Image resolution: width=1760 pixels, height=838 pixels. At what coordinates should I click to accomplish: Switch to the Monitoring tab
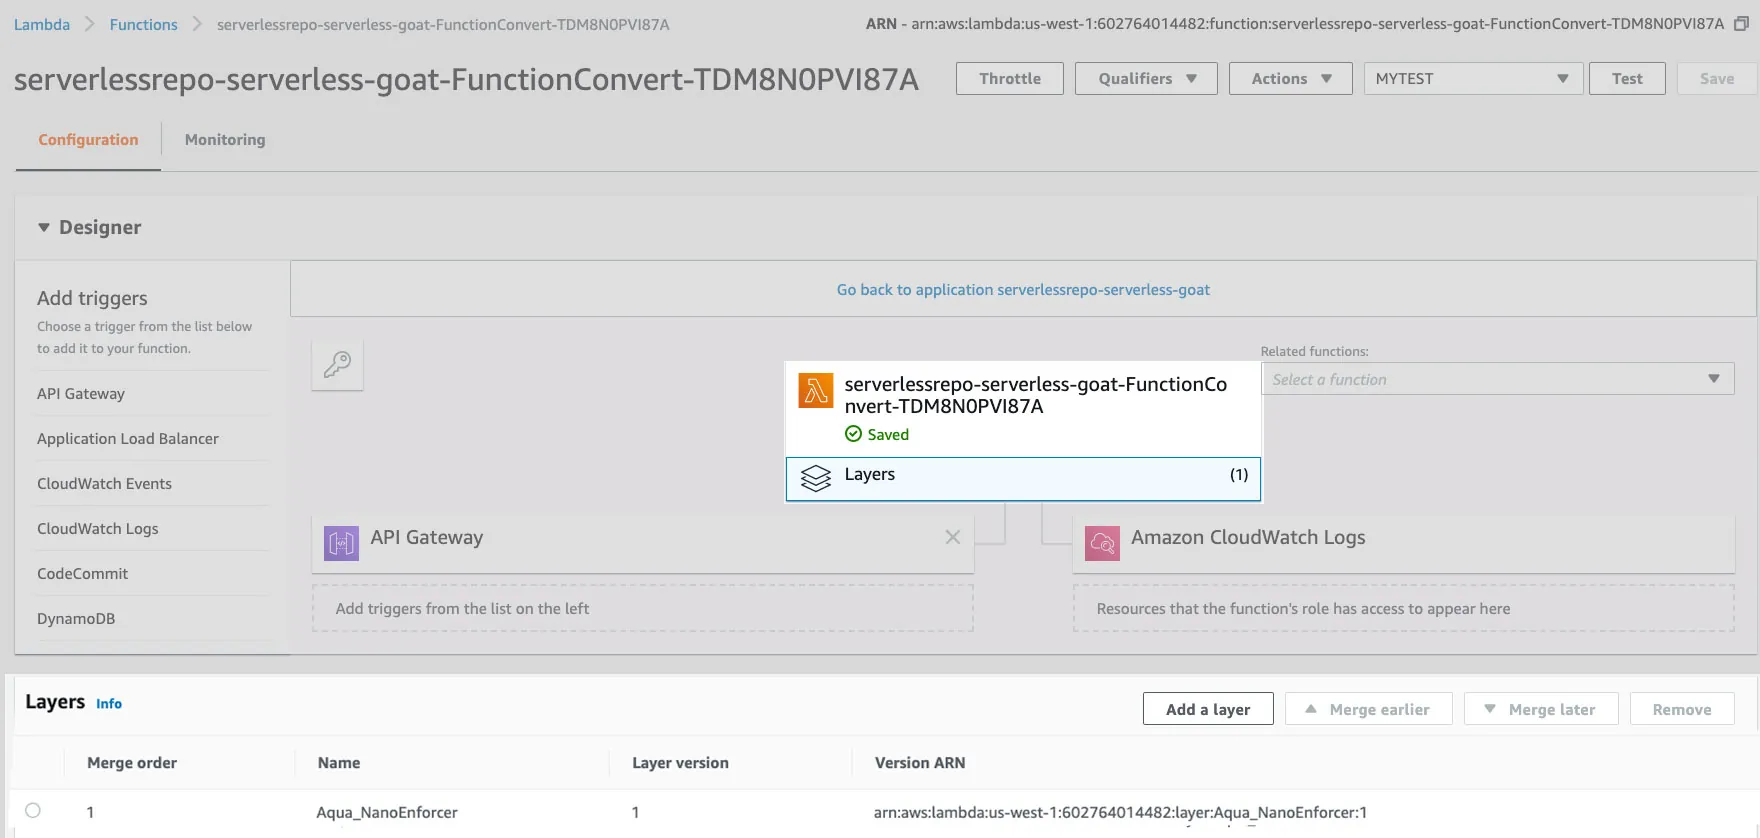point(225,140)
